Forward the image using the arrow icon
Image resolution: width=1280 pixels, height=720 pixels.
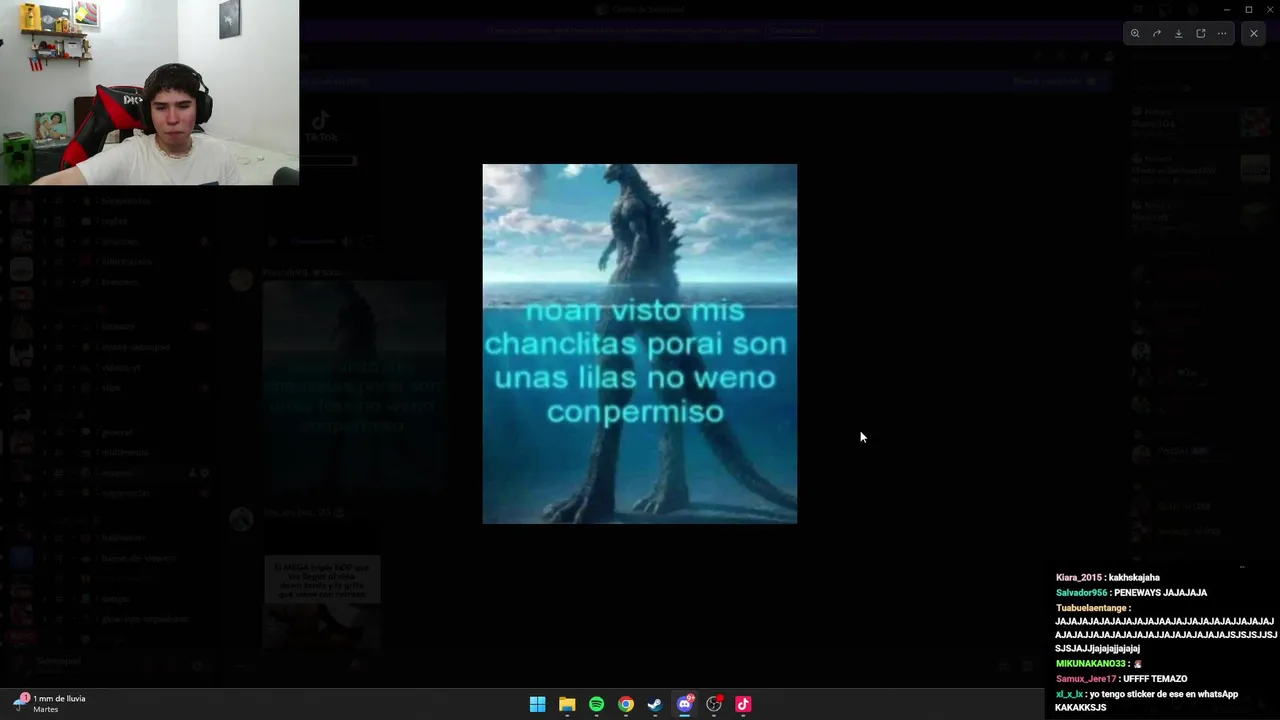tap(1157, 33)
